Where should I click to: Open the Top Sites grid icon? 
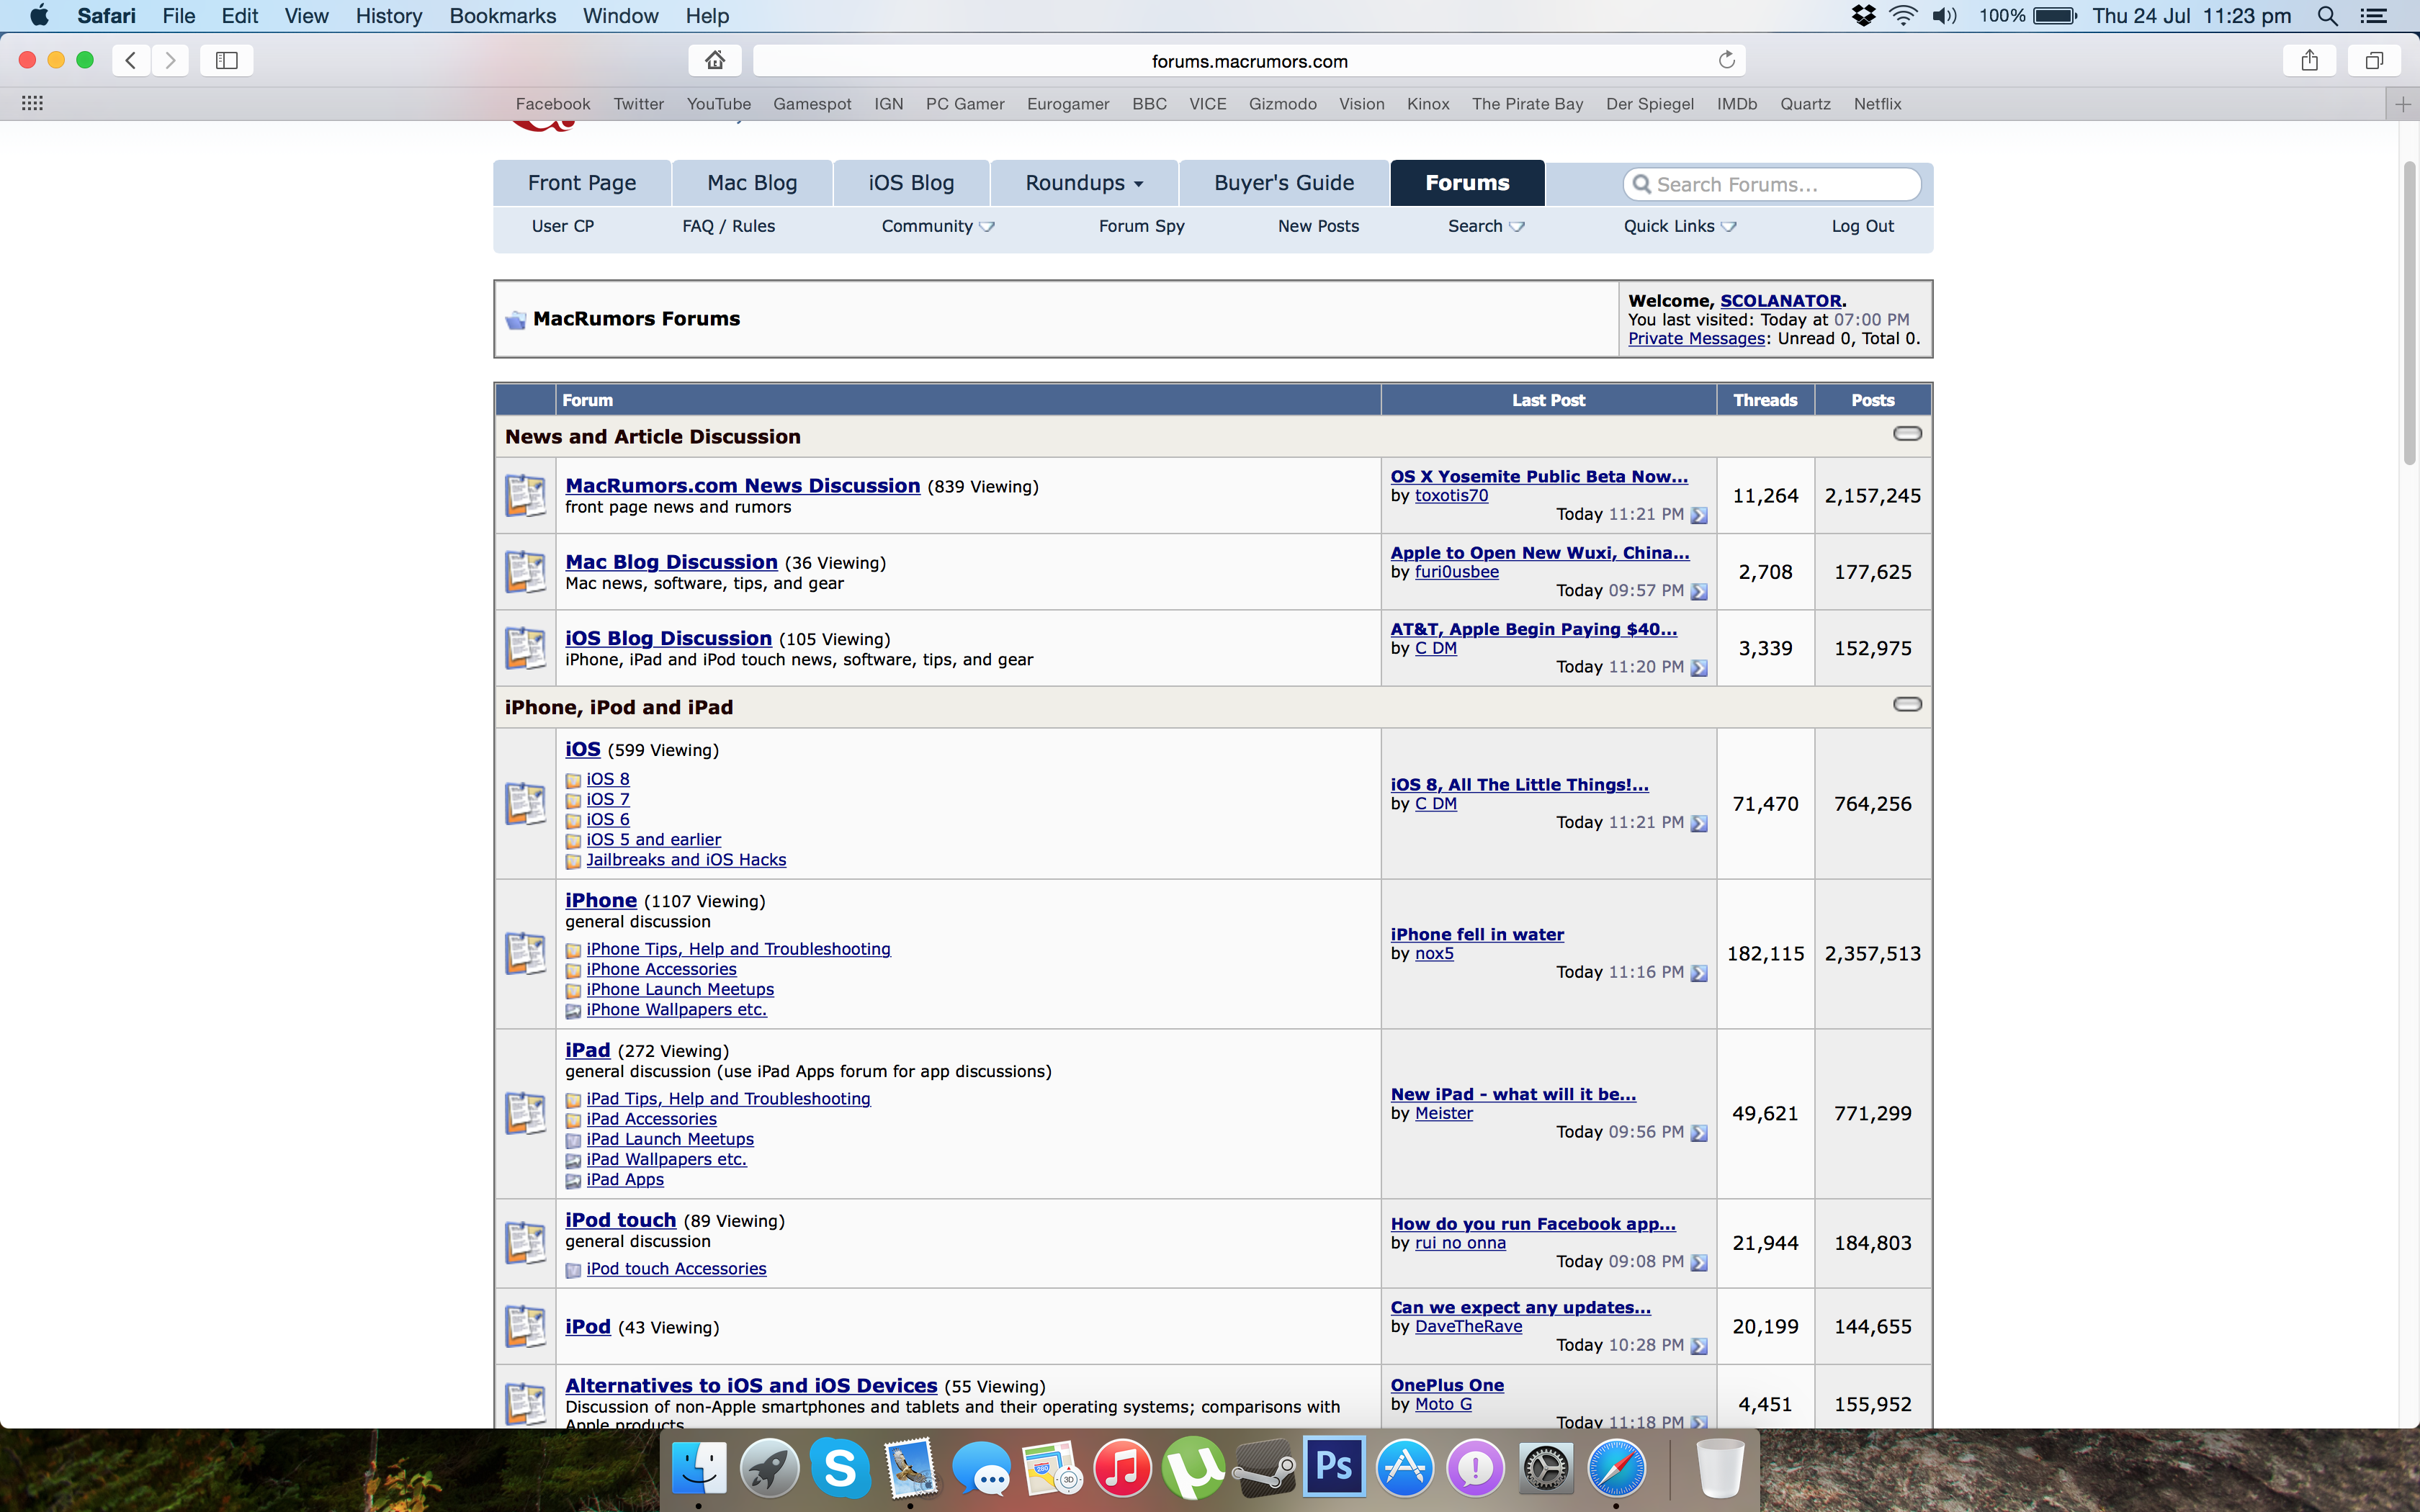point(32,103)
